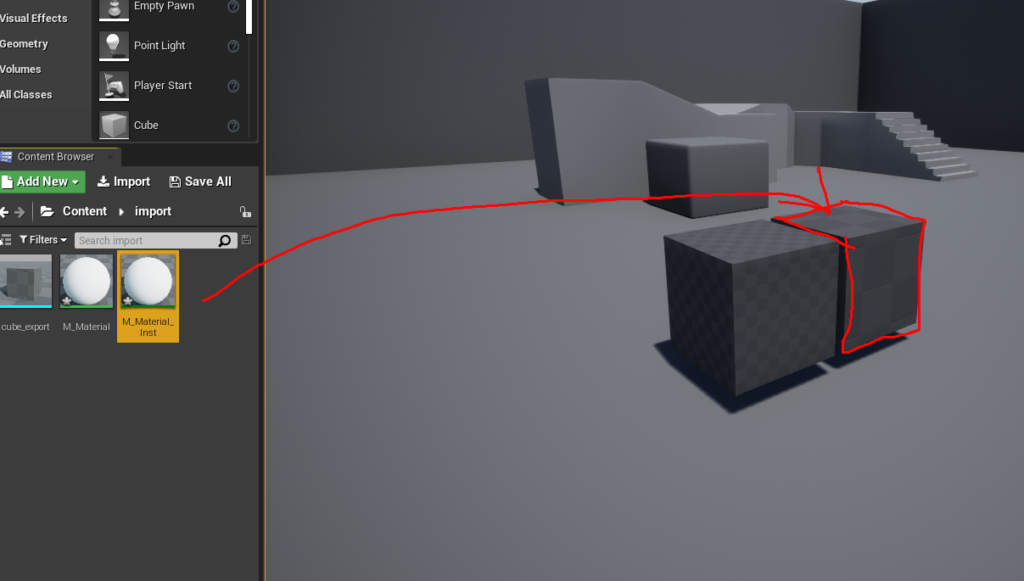Click Content in the breadcrumb path
Image resolution: width=1024 pixels, height=581 pixels.
(84, 212)
